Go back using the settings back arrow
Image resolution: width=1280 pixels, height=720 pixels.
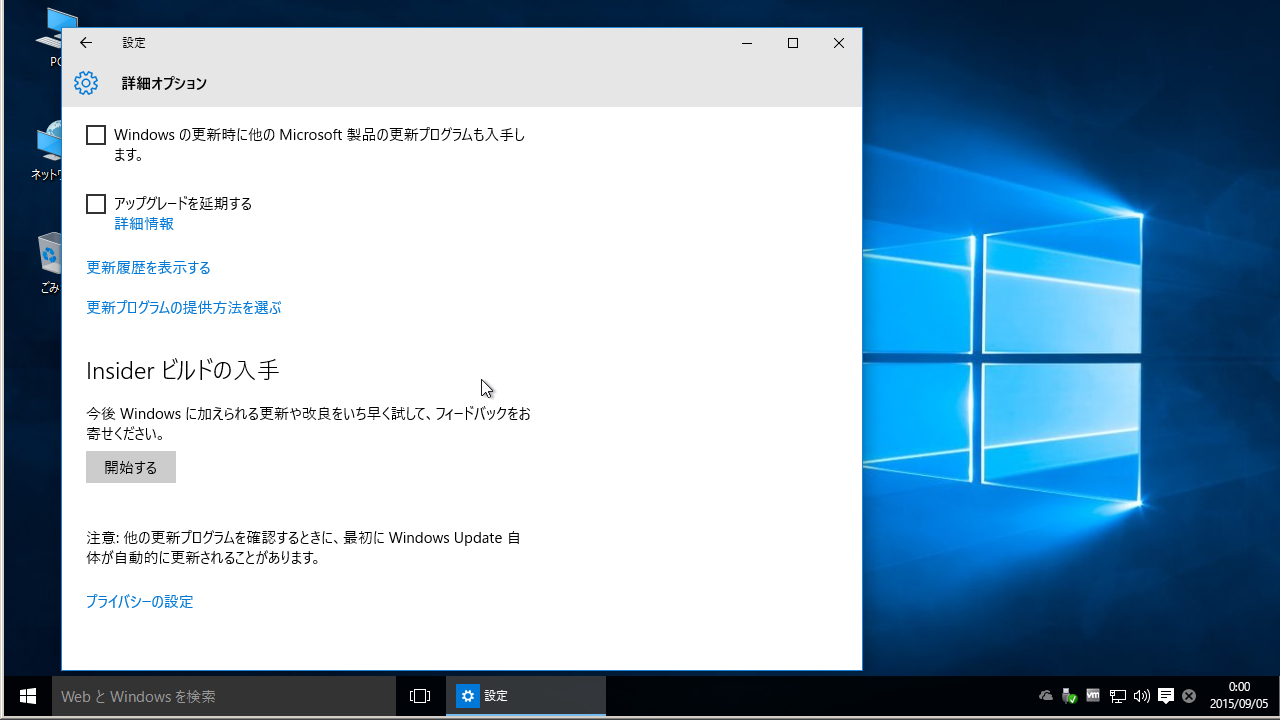pyautogui.click(x=86, y=43)
